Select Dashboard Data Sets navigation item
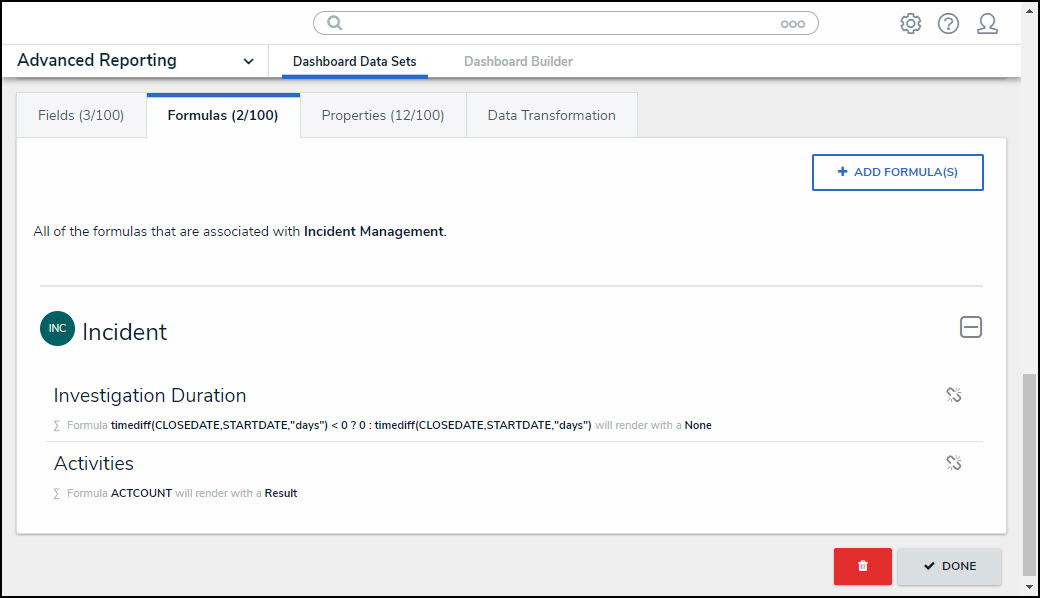Viewport: 1040px width, 598px height. pyautogui.click(x=354, y=61)
